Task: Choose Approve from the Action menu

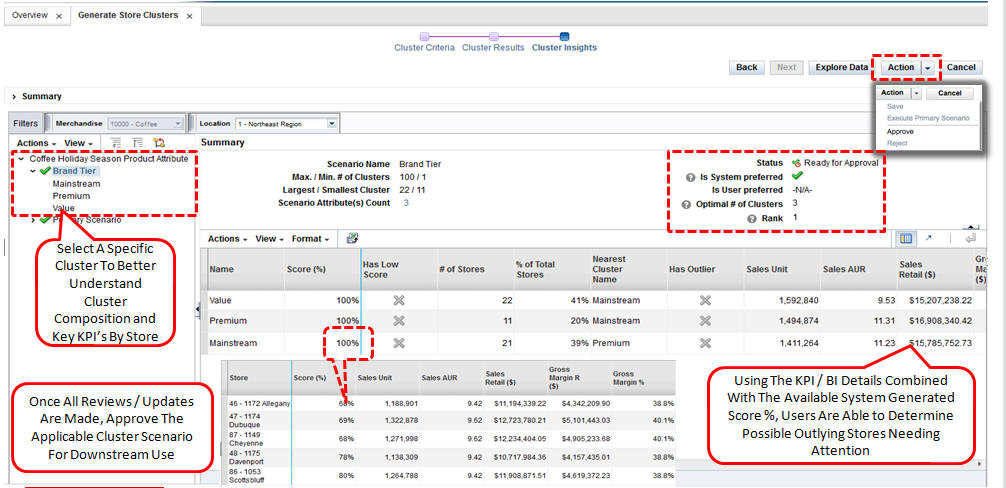Action: pyautogui.click(x=900, y=131)
